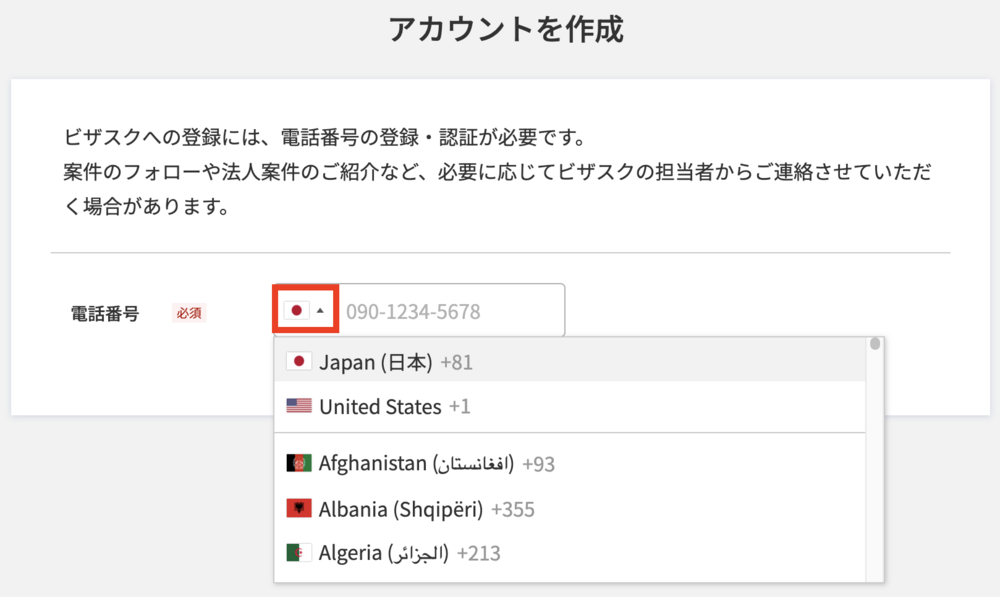Click the アカウントを作成 page heading
The image size is (1000, 597).
point(506,29)
